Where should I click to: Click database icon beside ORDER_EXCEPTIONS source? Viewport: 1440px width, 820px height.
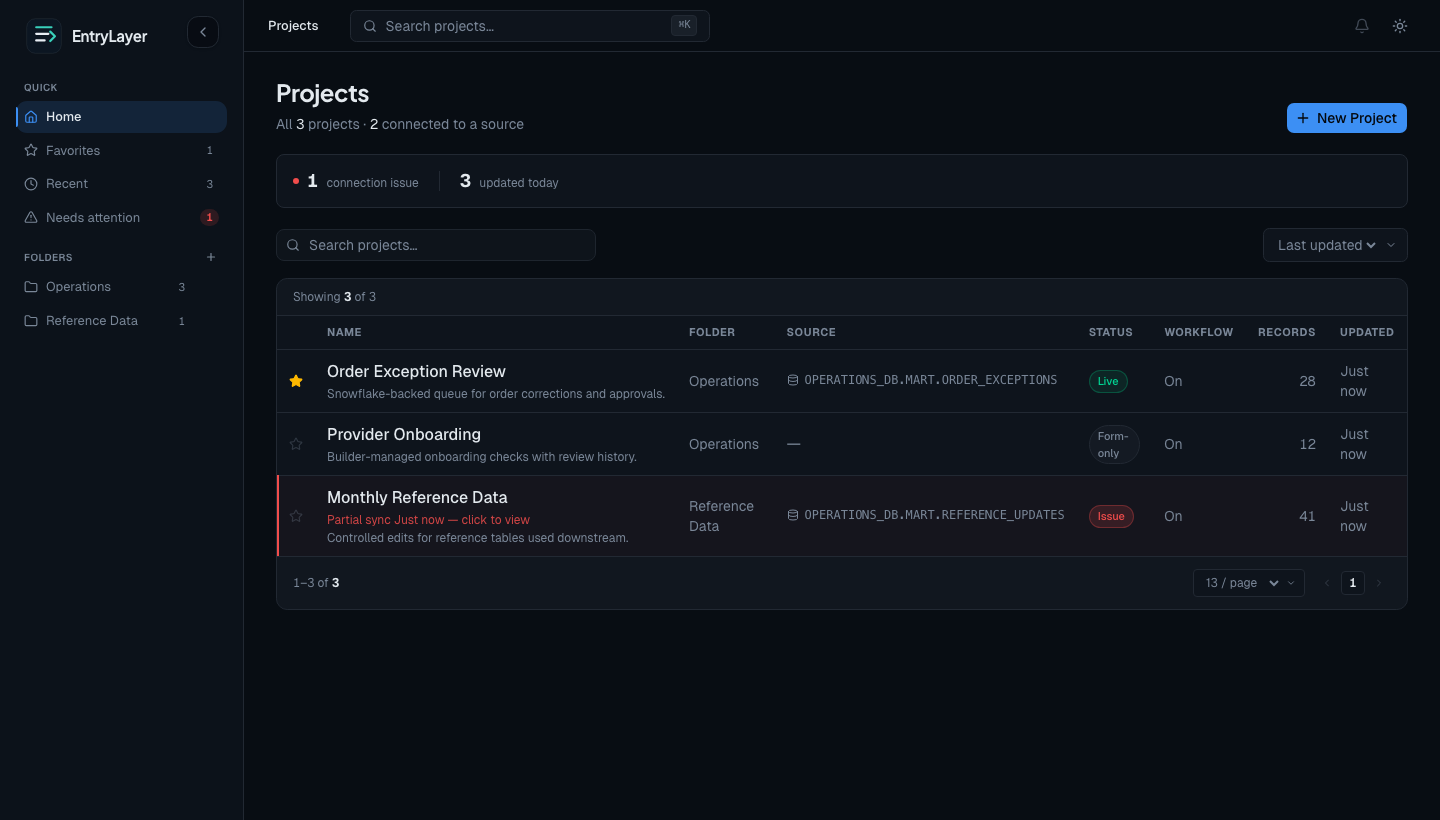pyautogui.click(x=793, y=380)
